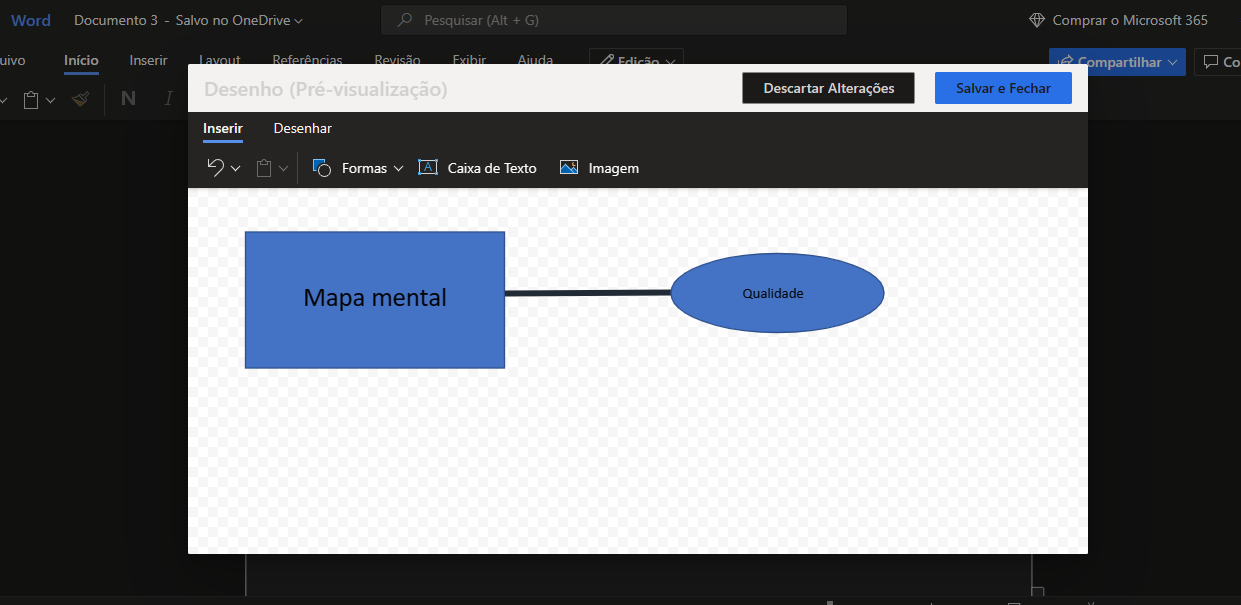Open the Formas dropdown chevron
1241x605 pixels.
click(x=398, y=168)
